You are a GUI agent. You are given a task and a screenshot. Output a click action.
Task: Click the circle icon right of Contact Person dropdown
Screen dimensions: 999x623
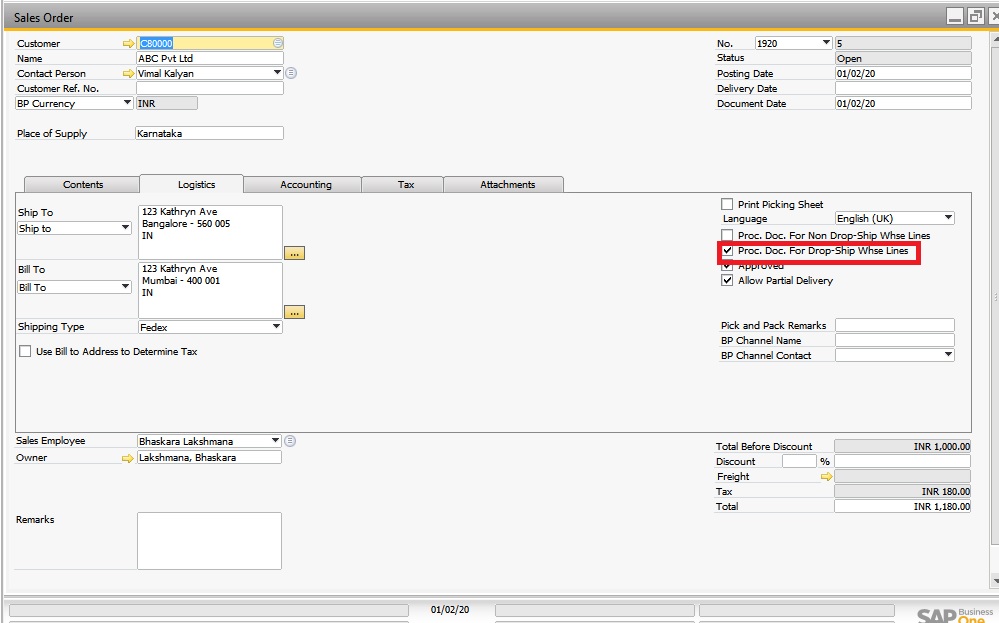pos(290,73)
